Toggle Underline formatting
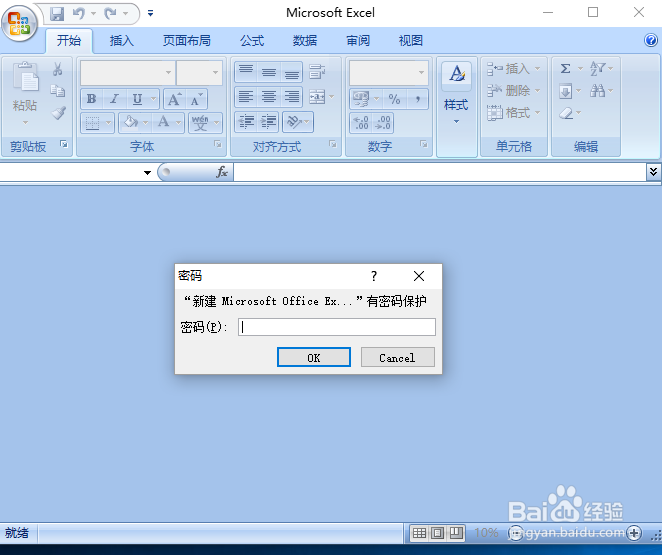 point(137,99)
